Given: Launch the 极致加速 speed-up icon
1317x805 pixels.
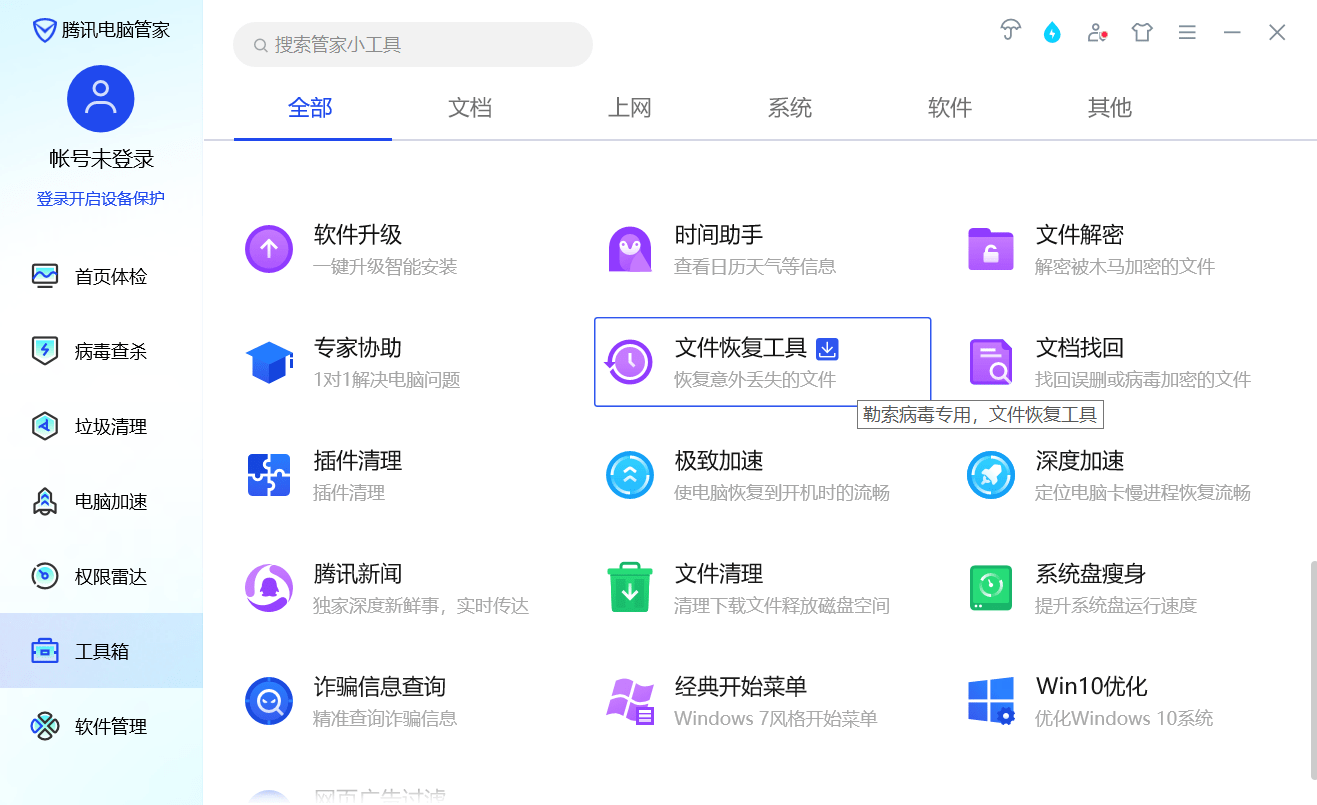Looking at the screenshot, I should tap(630, 475).
